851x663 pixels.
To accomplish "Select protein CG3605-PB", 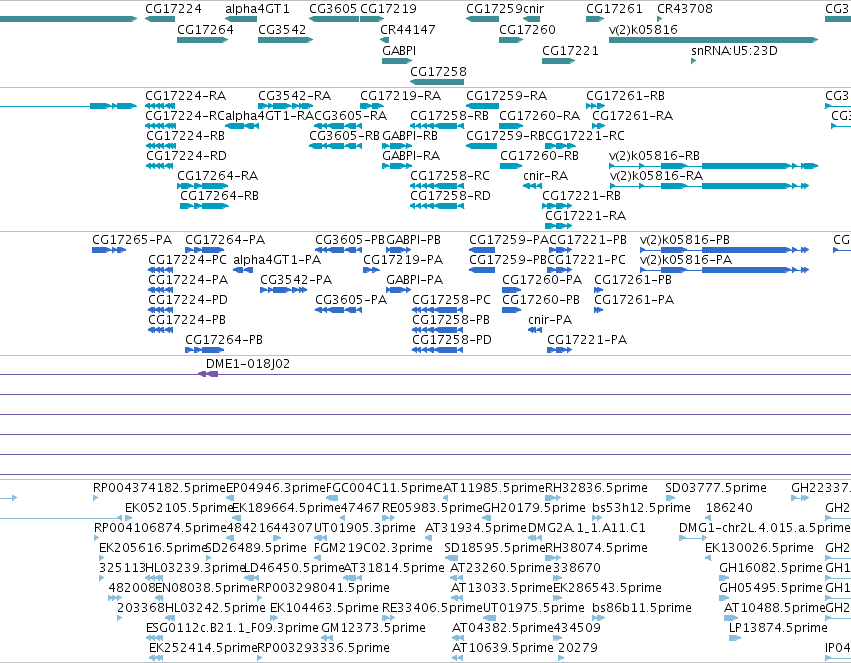I will (339, 250).
